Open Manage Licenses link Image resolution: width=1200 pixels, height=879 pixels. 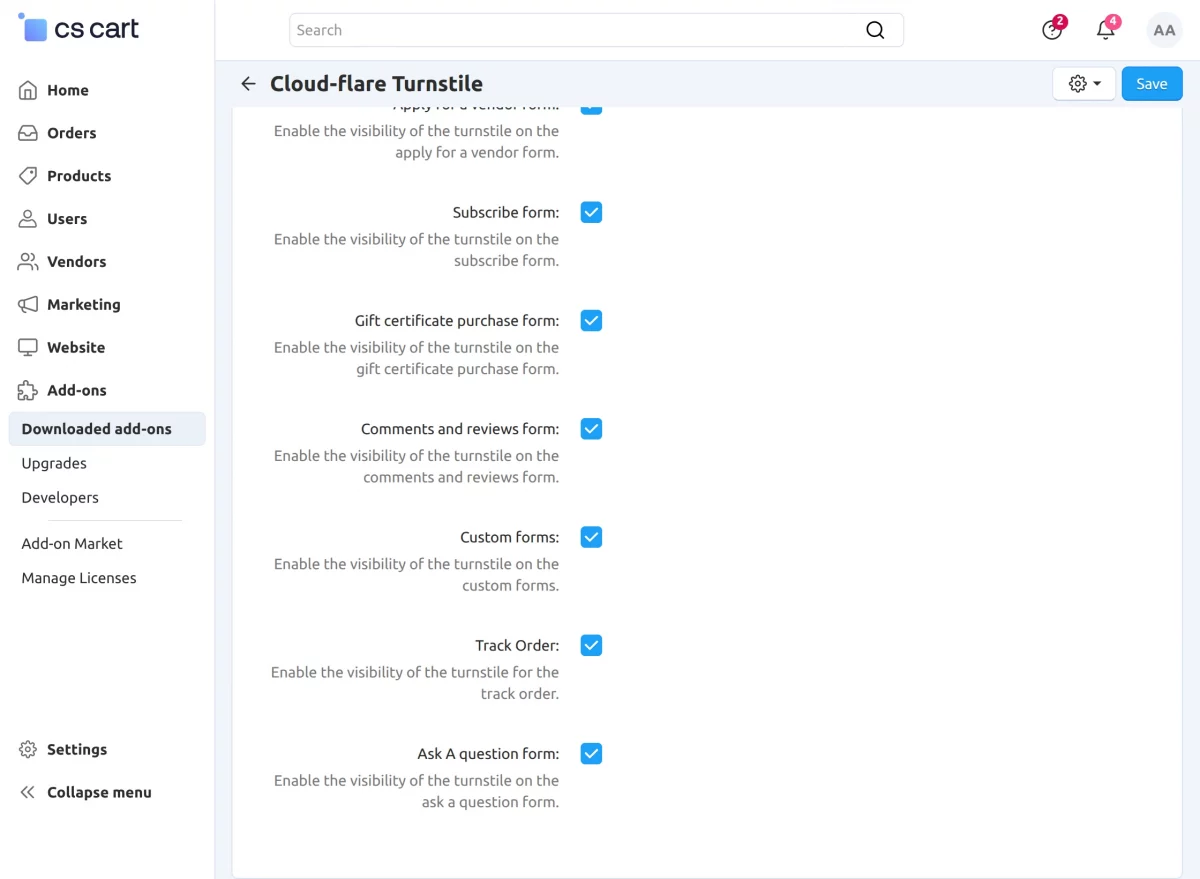(x=79, y=578)
